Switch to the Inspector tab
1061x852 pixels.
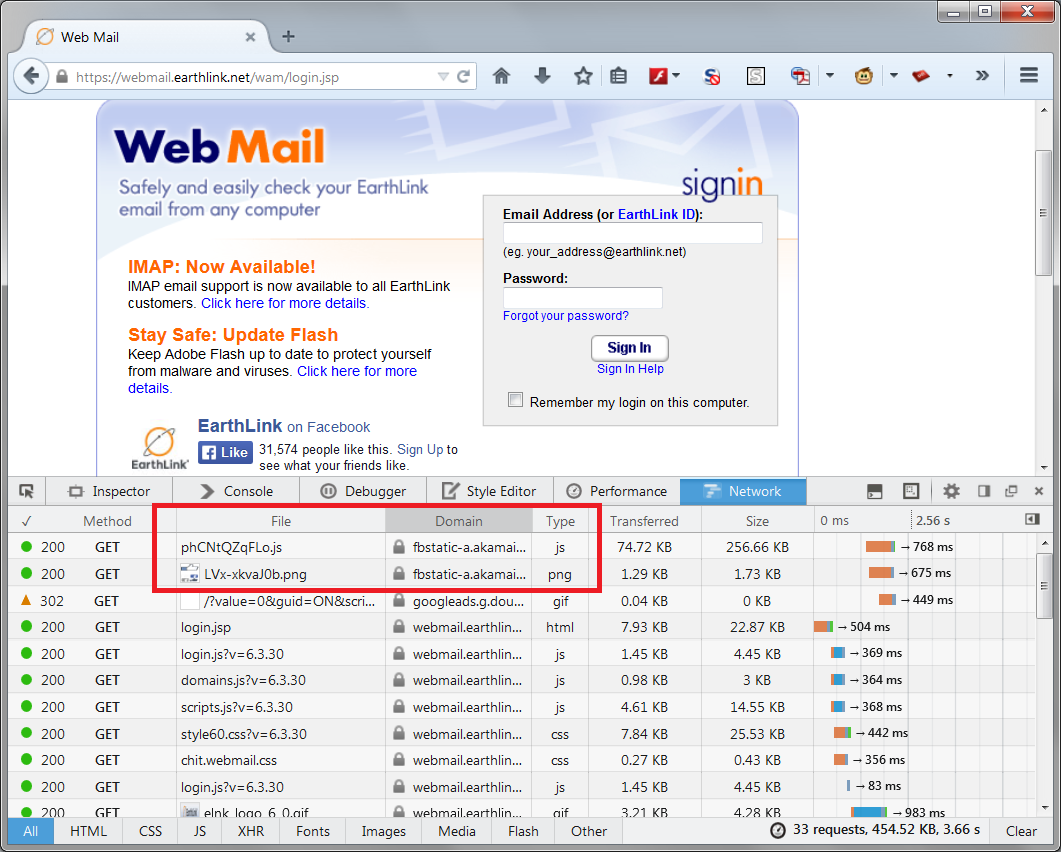click(109, 491)
